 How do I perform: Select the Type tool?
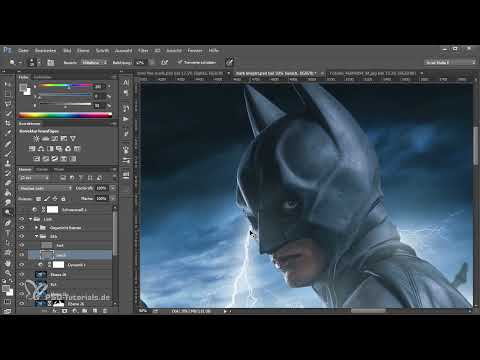8,233
